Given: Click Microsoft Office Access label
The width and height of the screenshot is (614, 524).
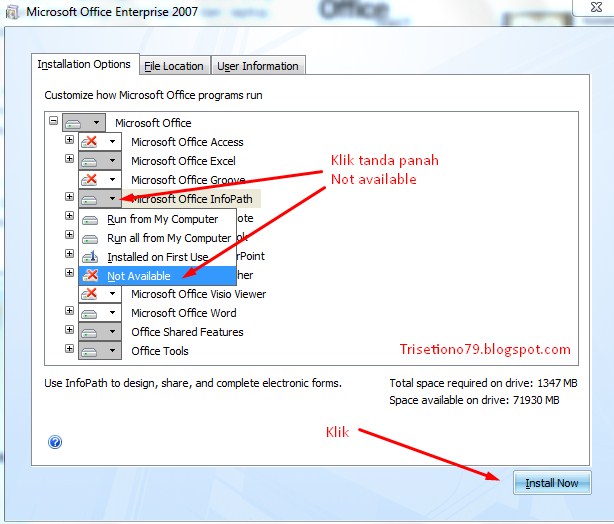Looking at the screenshot, I should (187, 142).
